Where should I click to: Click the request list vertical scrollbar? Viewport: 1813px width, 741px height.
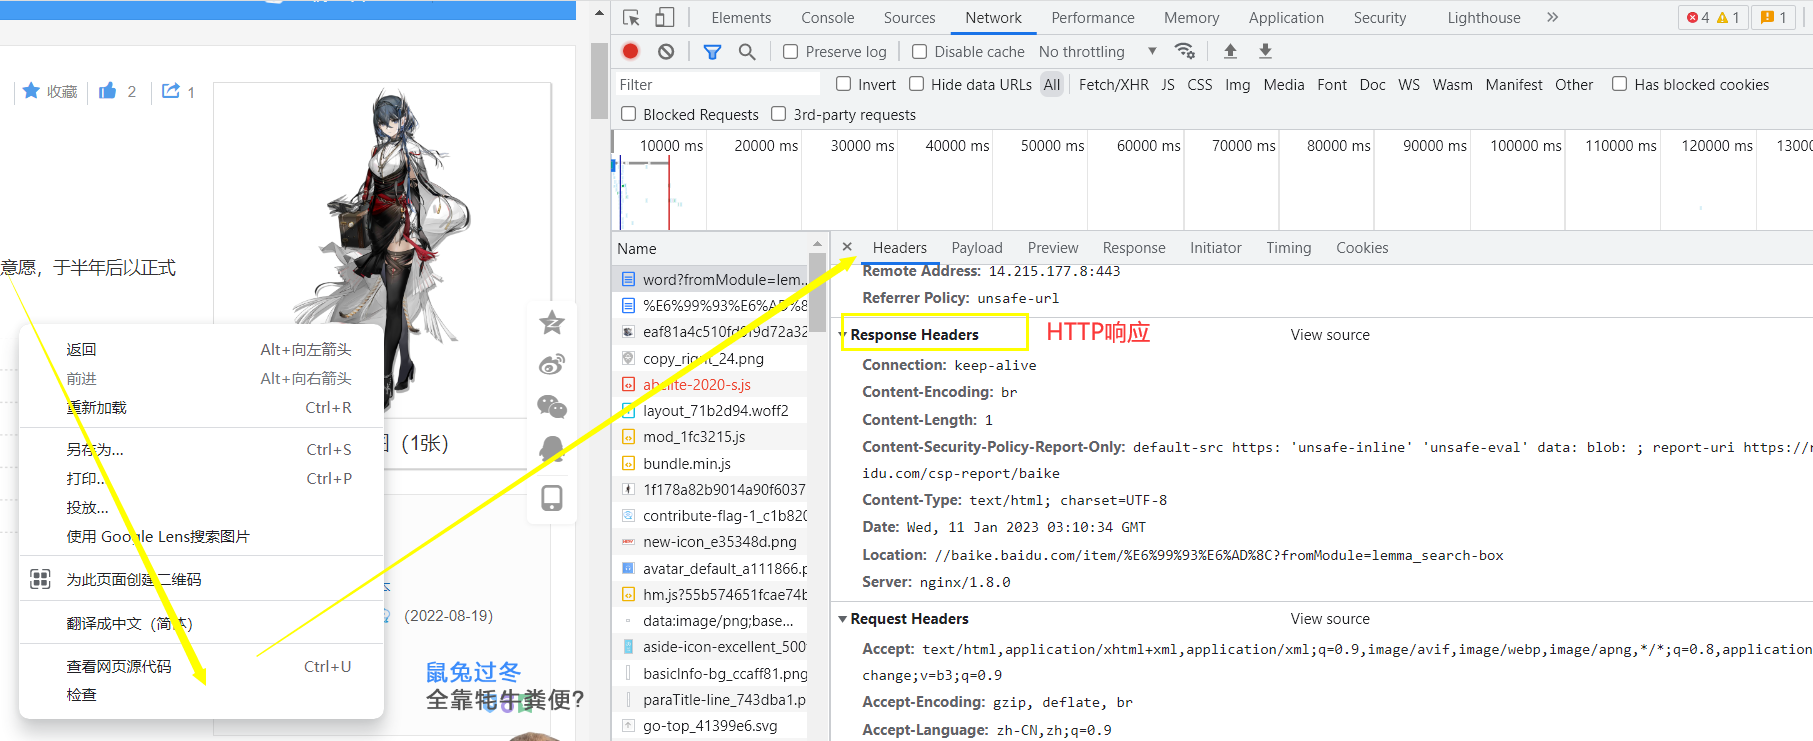(x=817, y=290)
